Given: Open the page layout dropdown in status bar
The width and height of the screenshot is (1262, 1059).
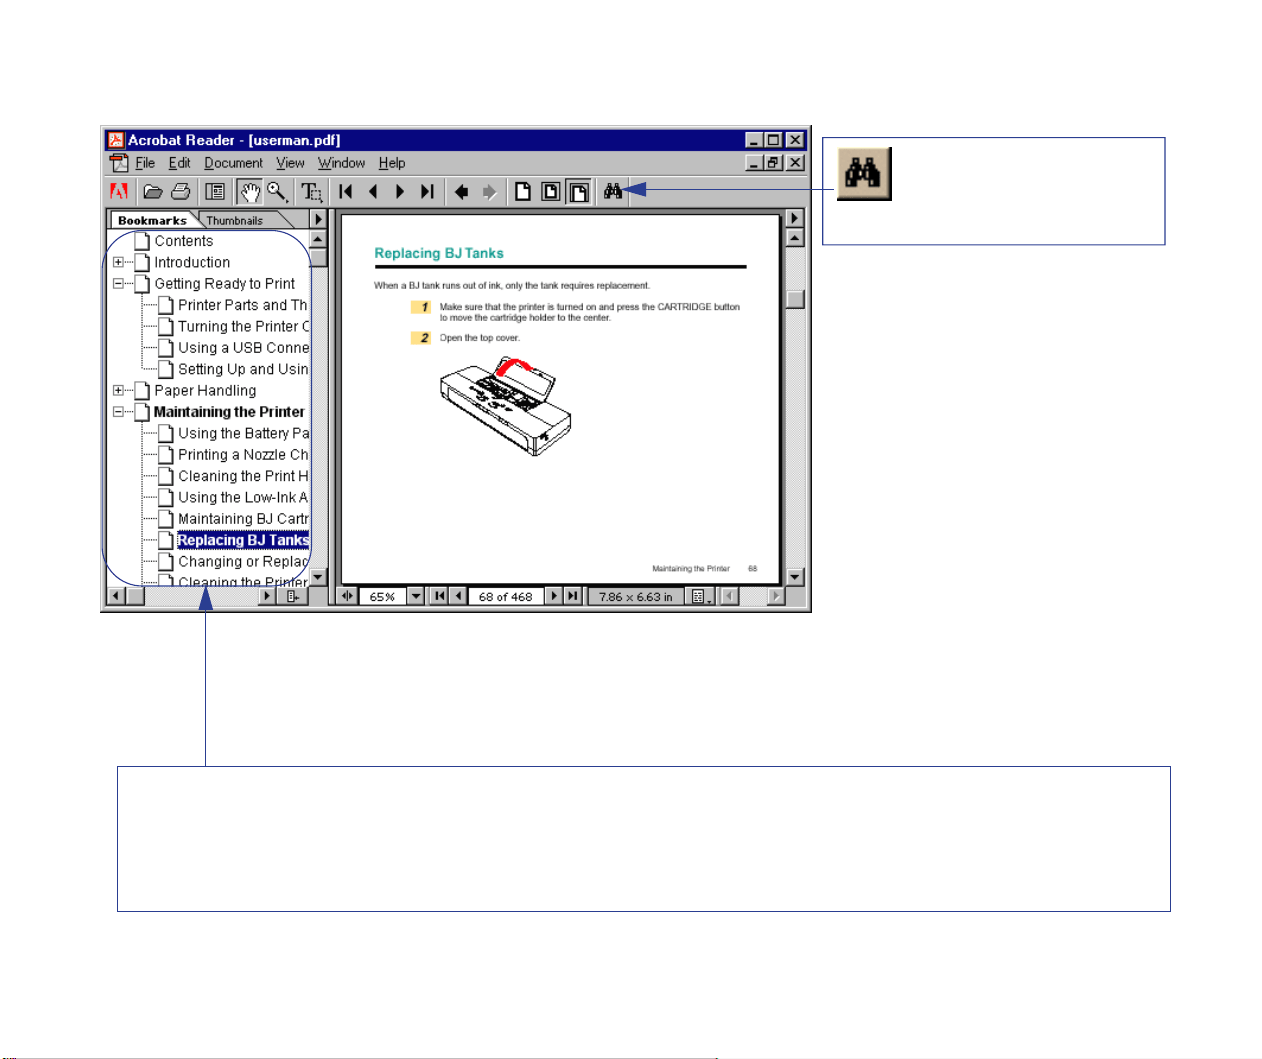Looking at the screenshot, I should click(701, 596).
